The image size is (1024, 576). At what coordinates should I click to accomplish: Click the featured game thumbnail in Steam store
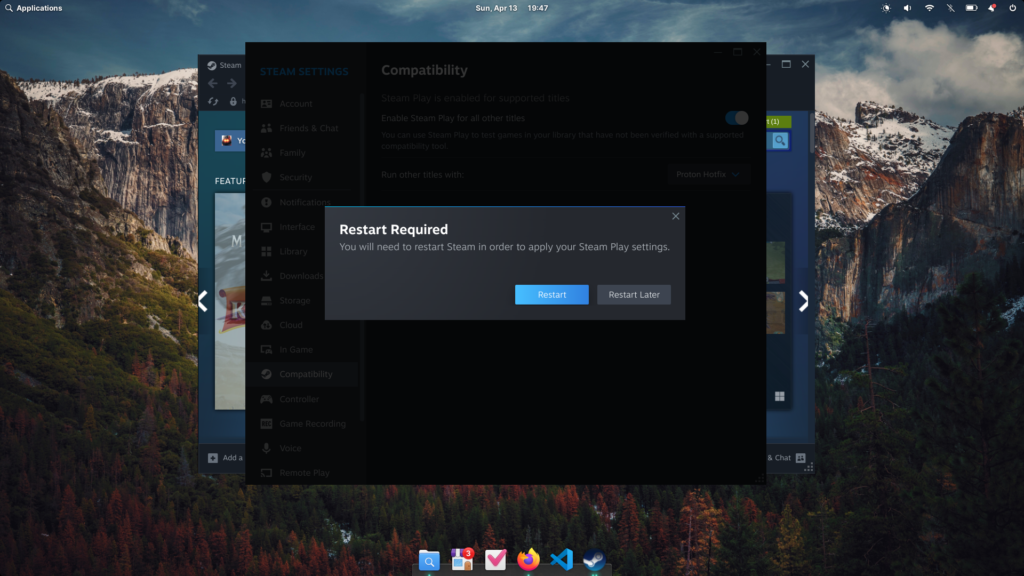point(230,301)
